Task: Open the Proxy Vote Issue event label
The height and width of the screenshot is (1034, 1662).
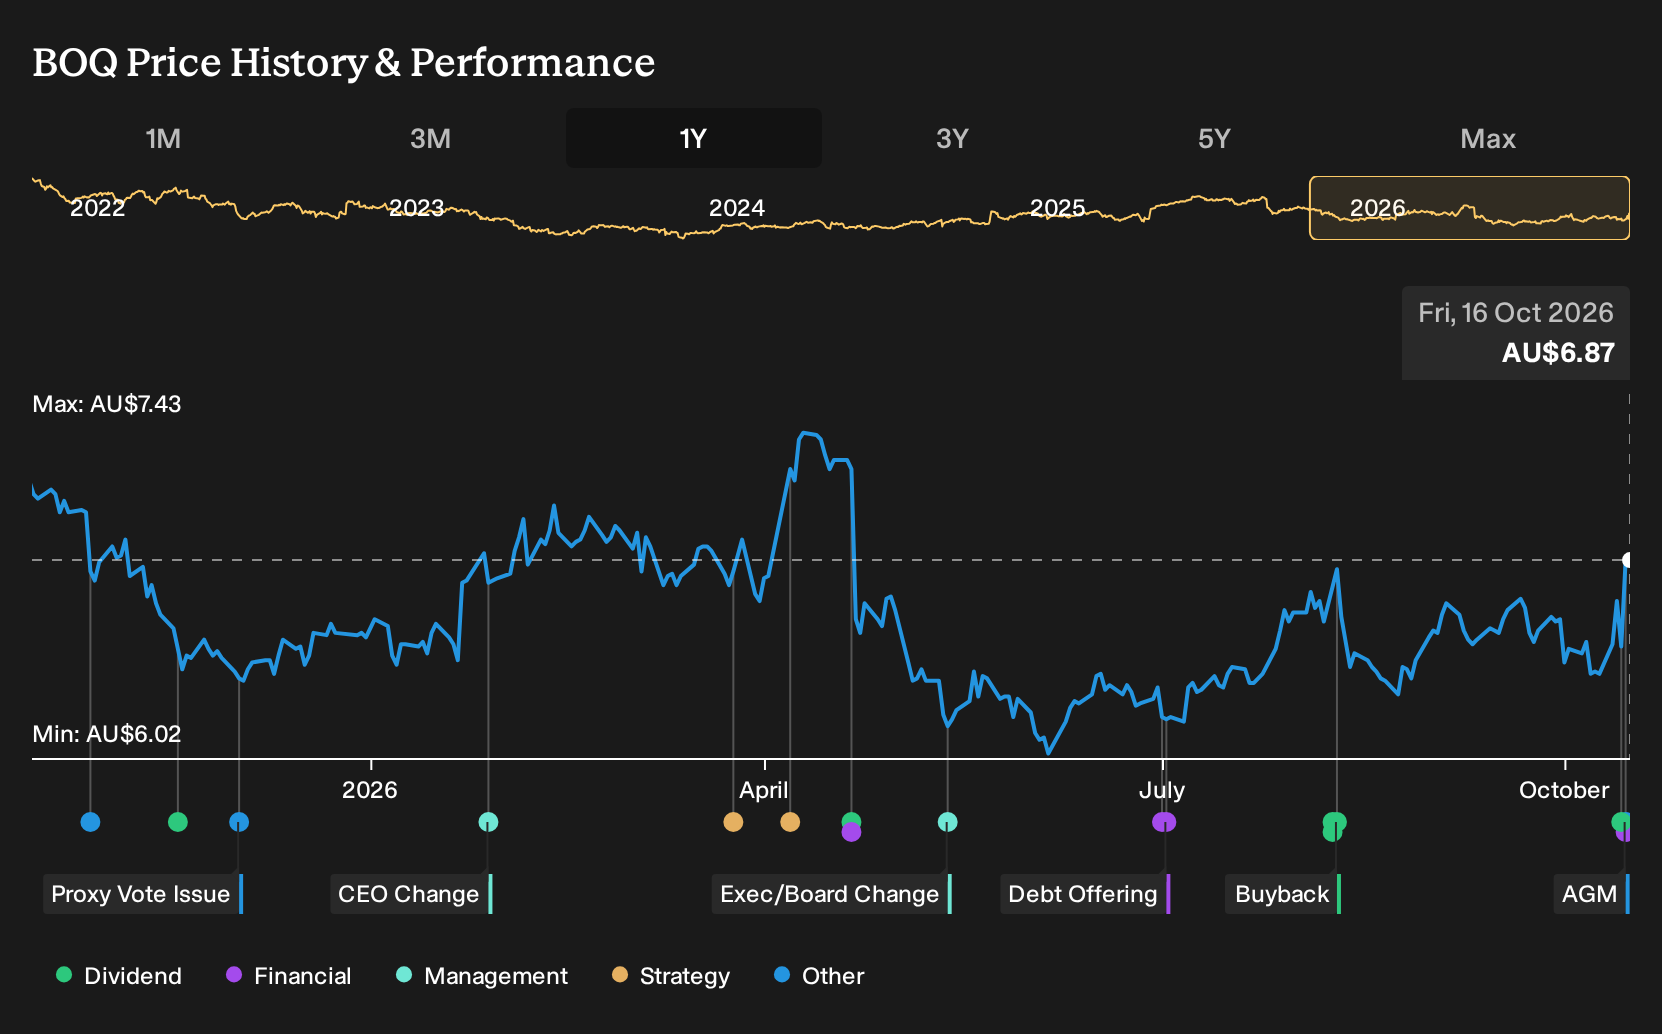Action: pyautogui.click(x=143, y=894)
